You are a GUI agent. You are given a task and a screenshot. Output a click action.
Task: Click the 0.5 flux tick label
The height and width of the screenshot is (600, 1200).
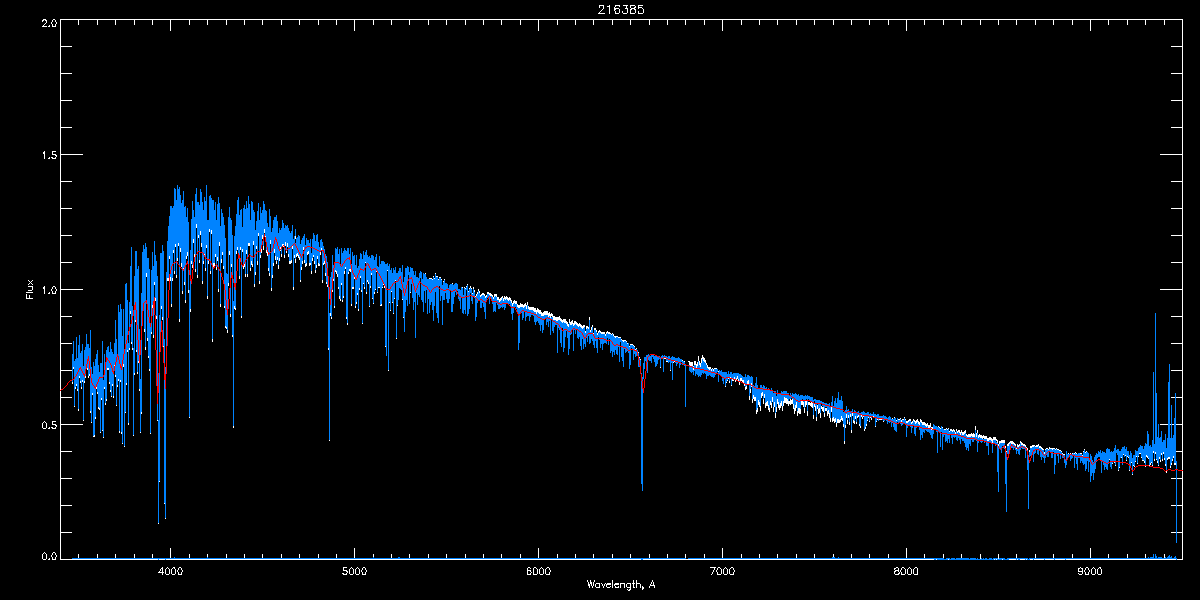(x=47, y=424)
